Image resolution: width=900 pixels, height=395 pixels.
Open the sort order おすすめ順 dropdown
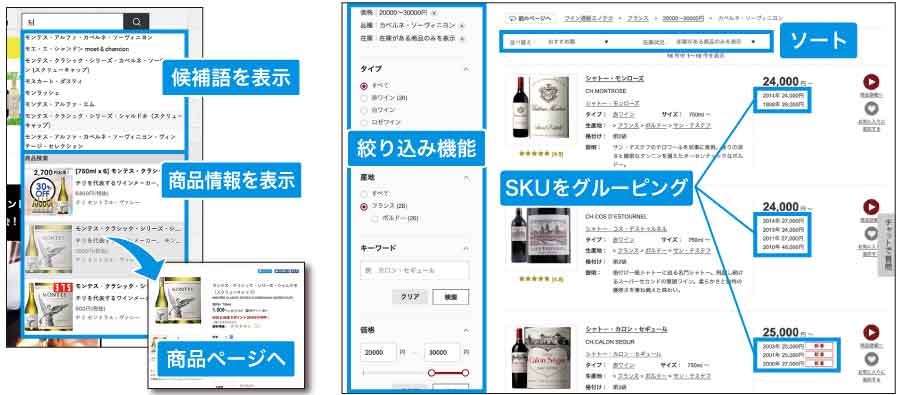click(x=577, y=42)
